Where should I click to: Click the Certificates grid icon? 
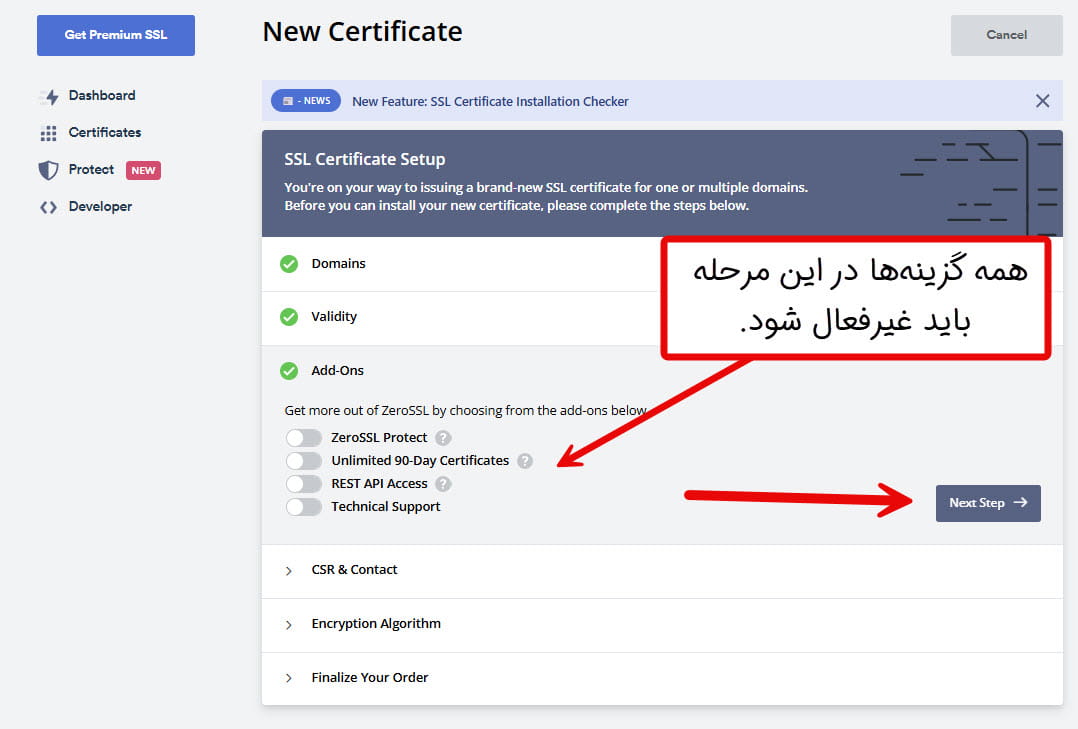[x=48, y=133]
